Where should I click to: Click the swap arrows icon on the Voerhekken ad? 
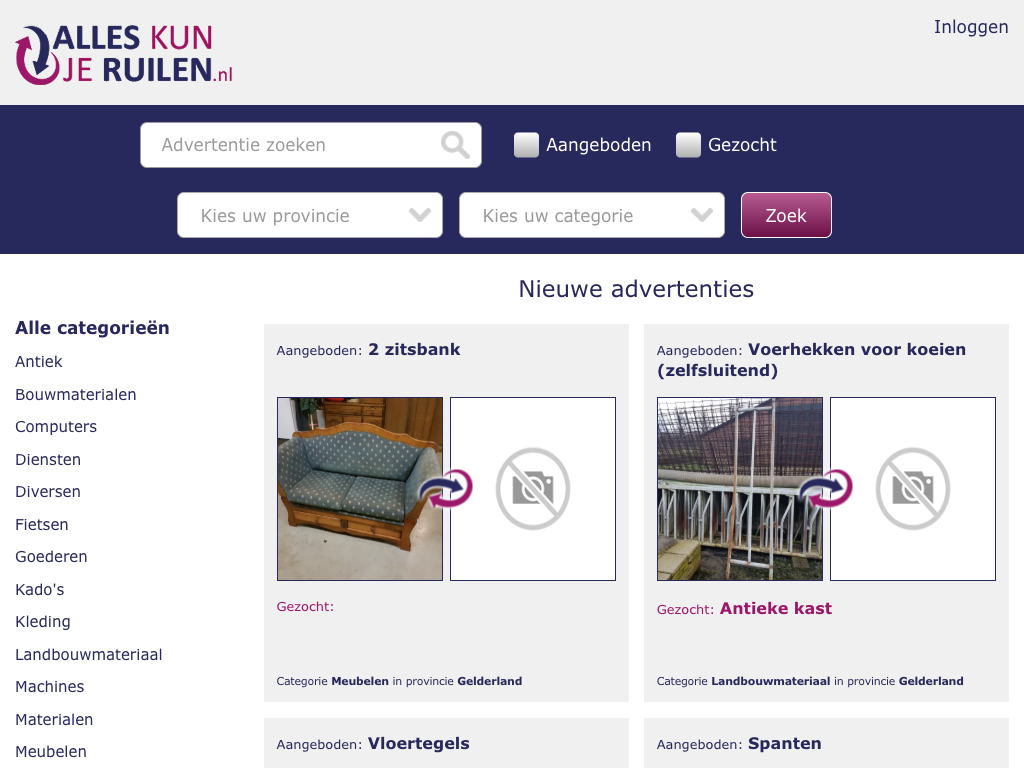point(825,489)
